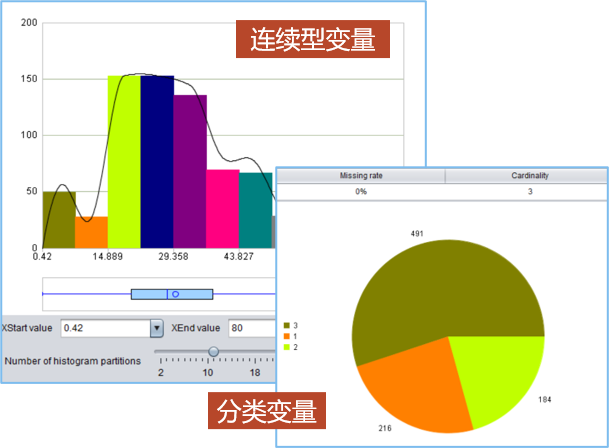Viewport: 609px width, 448px height.
Task: Click the orange legend swatch for category 1
Action: point(287,336)
